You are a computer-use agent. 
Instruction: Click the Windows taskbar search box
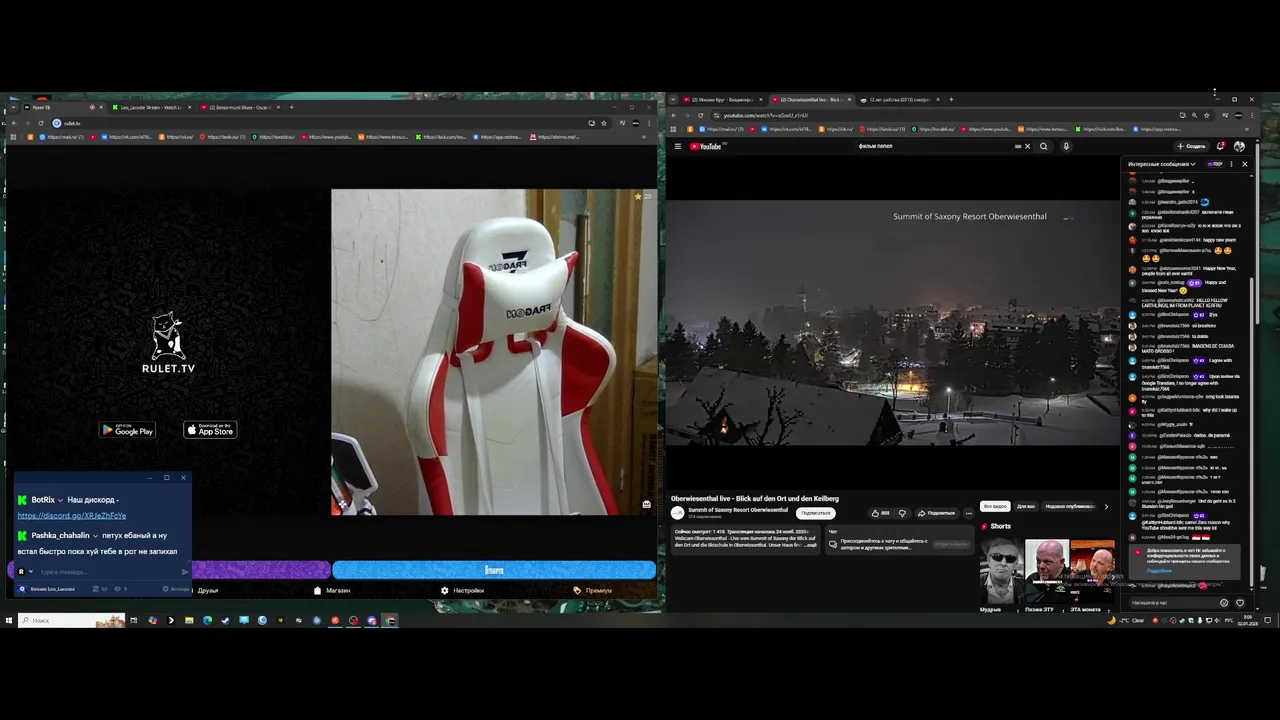tap(70, 620)
